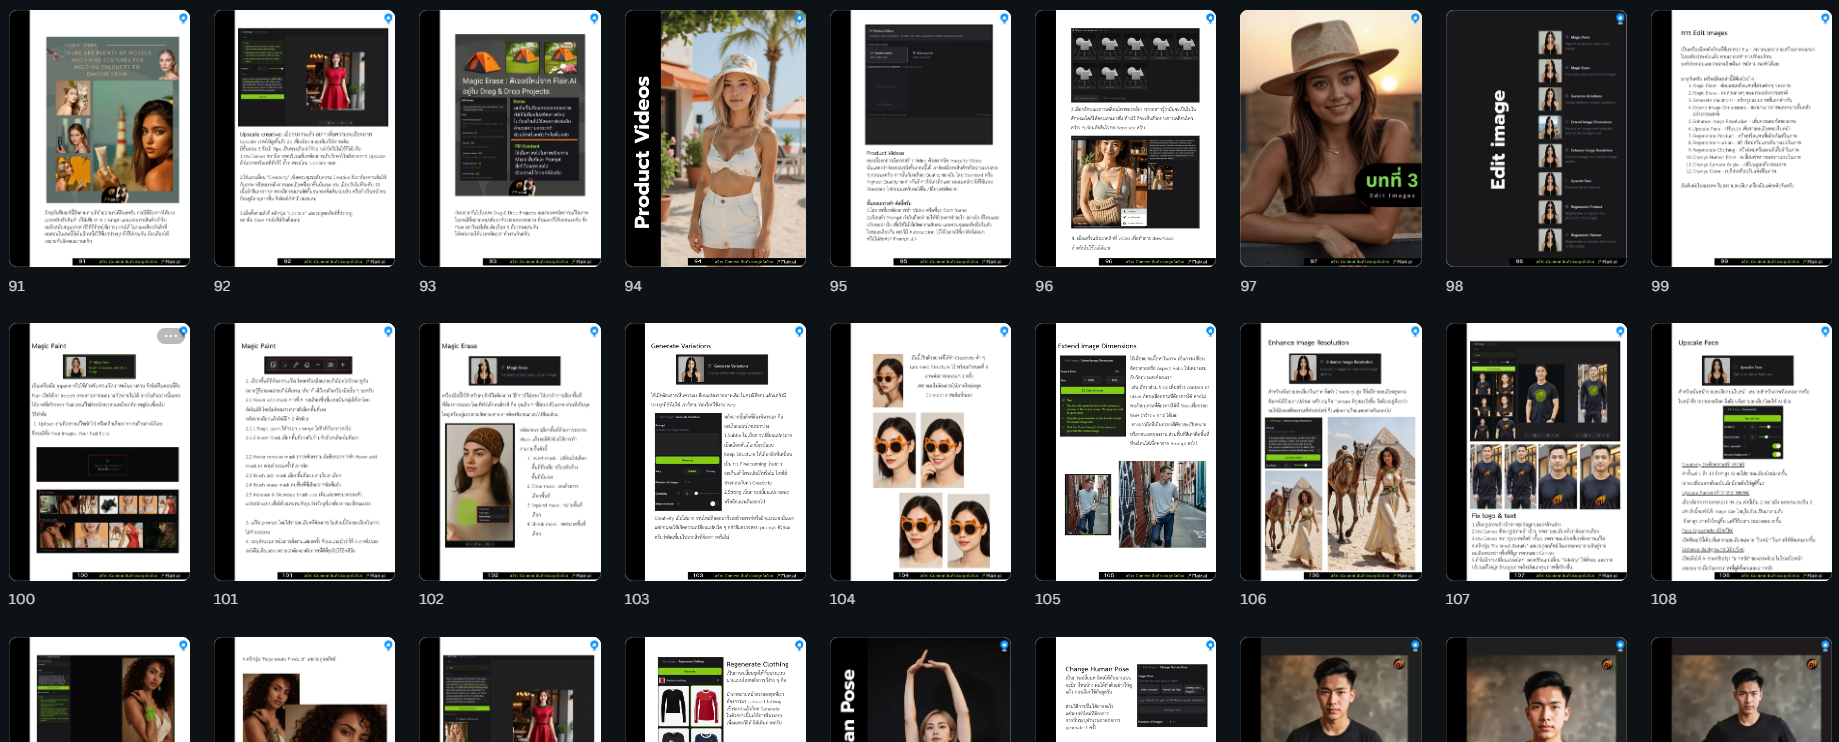Click the comment pin icon on page 96

click(1210, 18)
